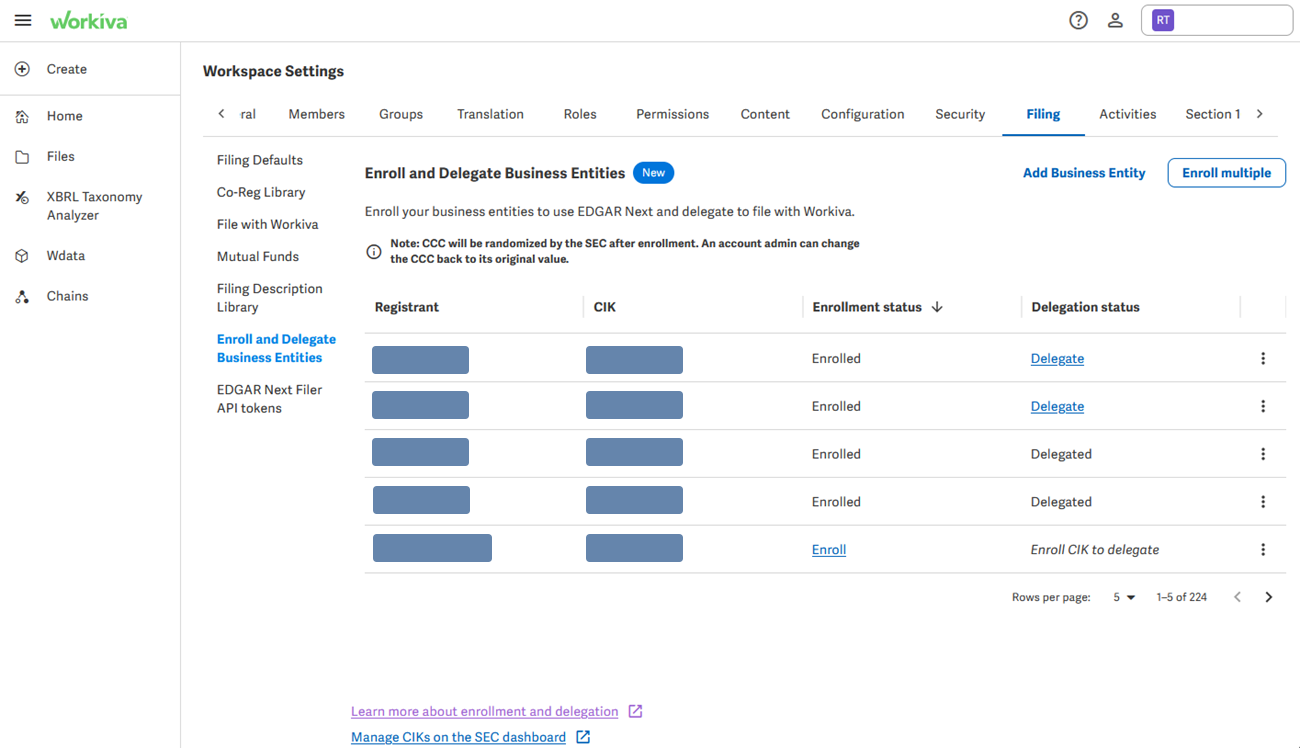Viewport: 1300px width, 748px height.
Task: Open actions menu for first Delegate row
Action: coord(1263,358)
